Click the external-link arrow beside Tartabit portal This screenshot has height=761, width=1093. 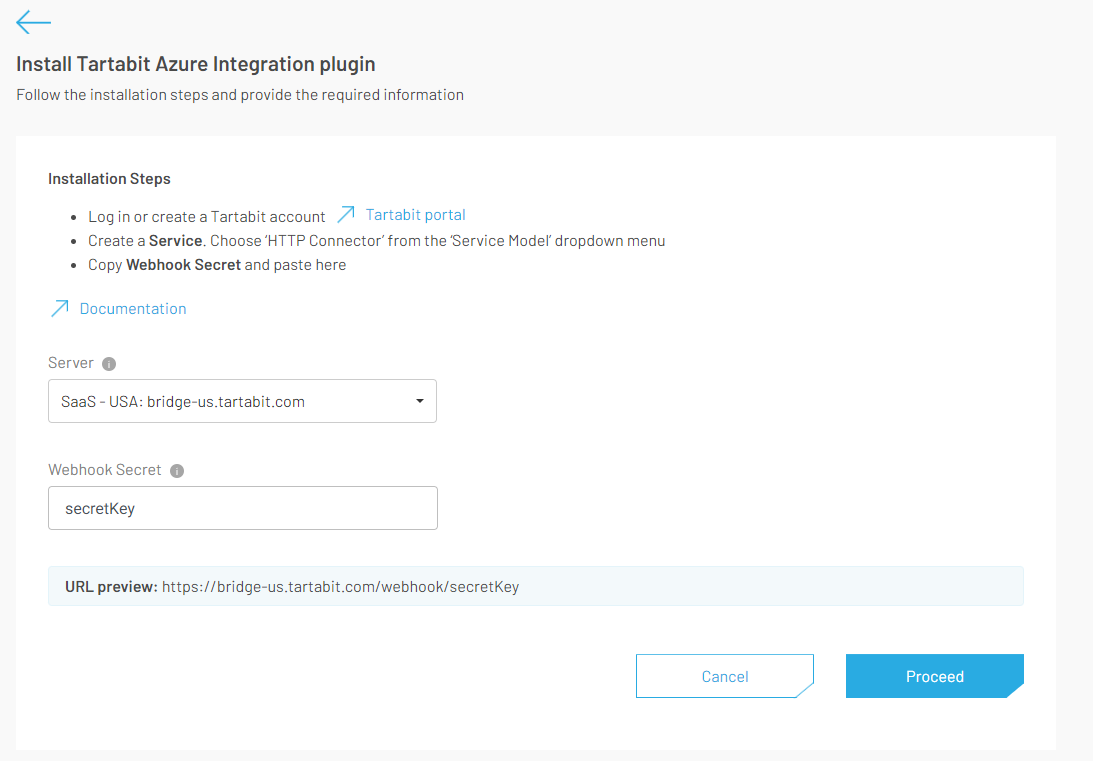[x=345, y=215]
